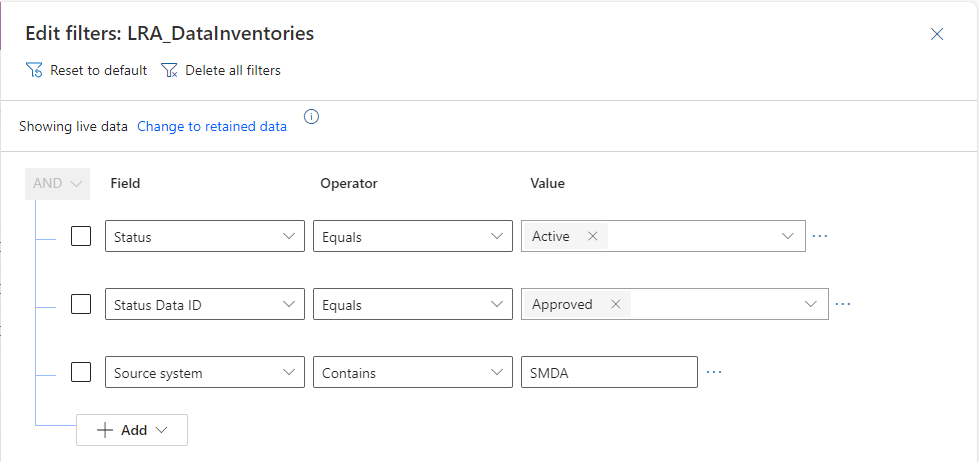Close the Edit filters panel
The width and height of the screenshot is (979, 462).
coord(937,34)
